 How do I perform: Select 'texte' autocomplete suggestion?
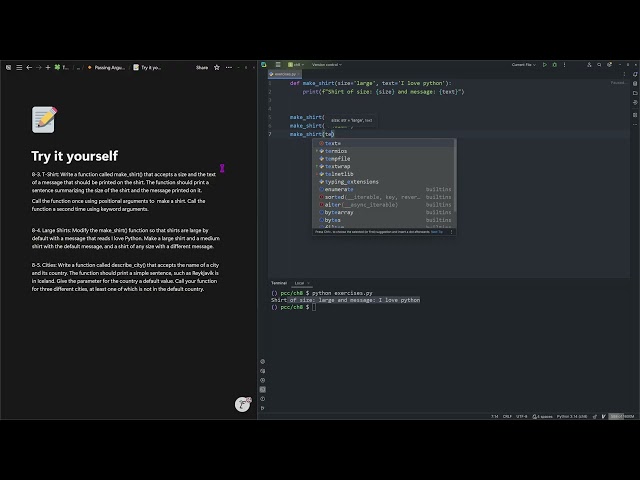click(x=384, y=143)
